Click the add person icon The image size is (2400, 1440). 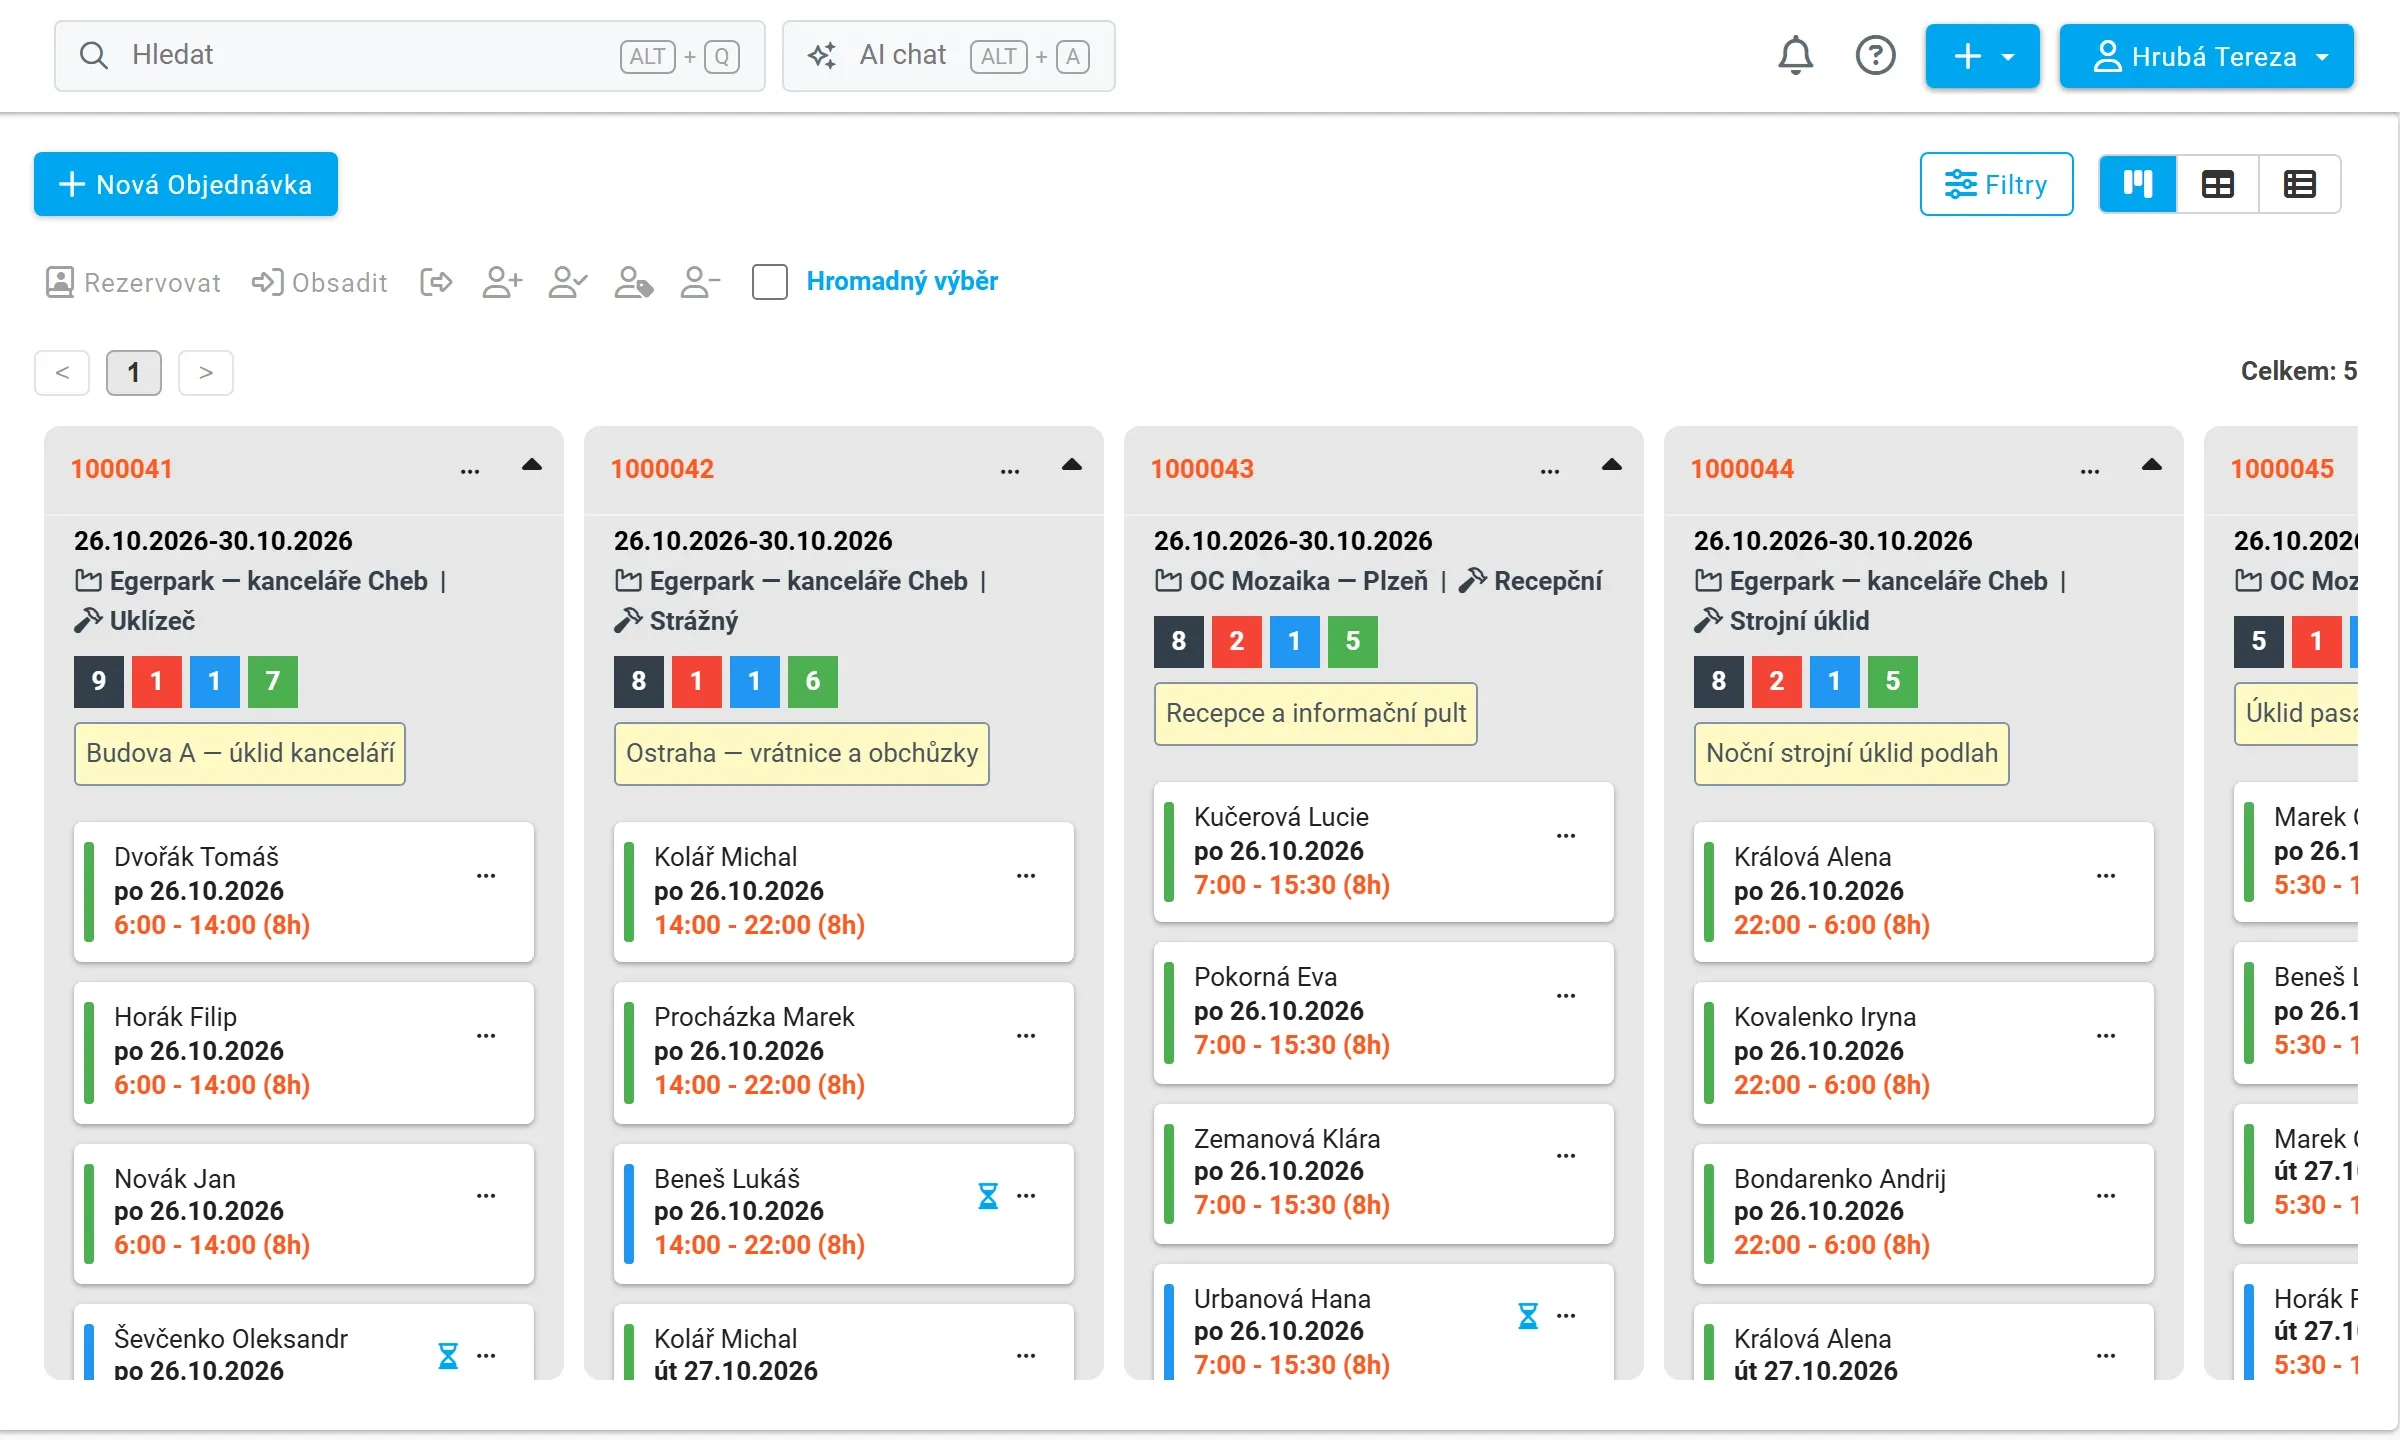click(502, 283)
